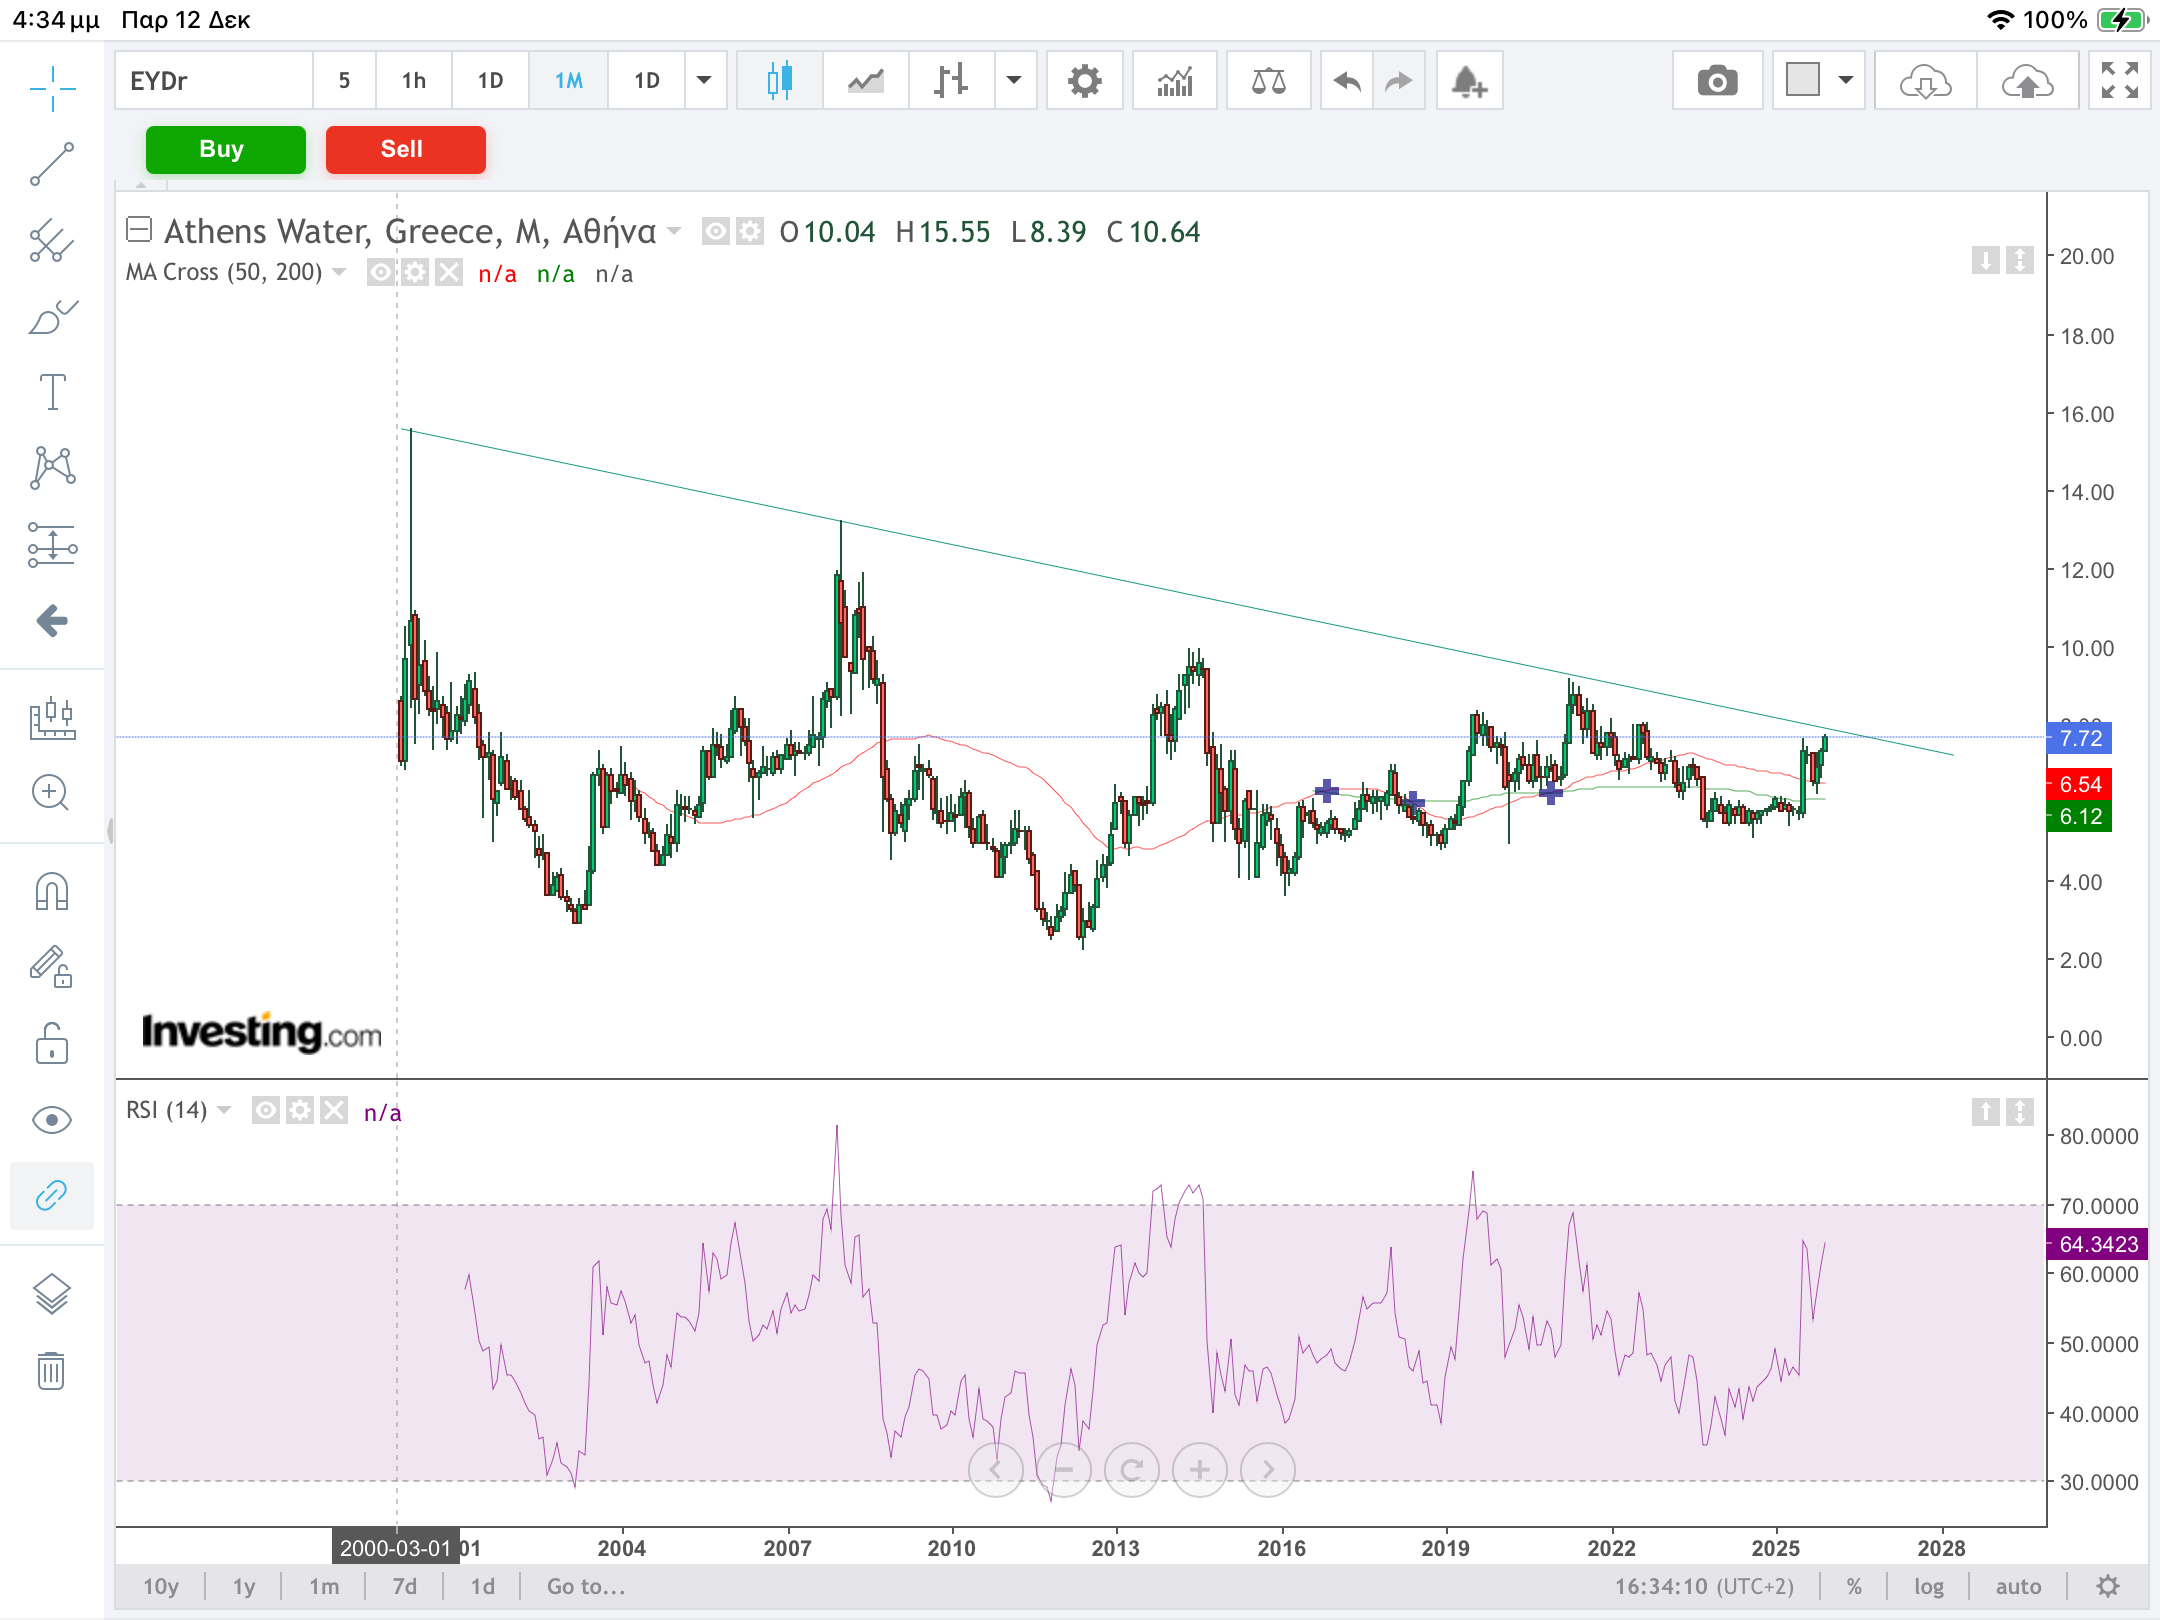Select the trend line drawing tool

(52, 164)
